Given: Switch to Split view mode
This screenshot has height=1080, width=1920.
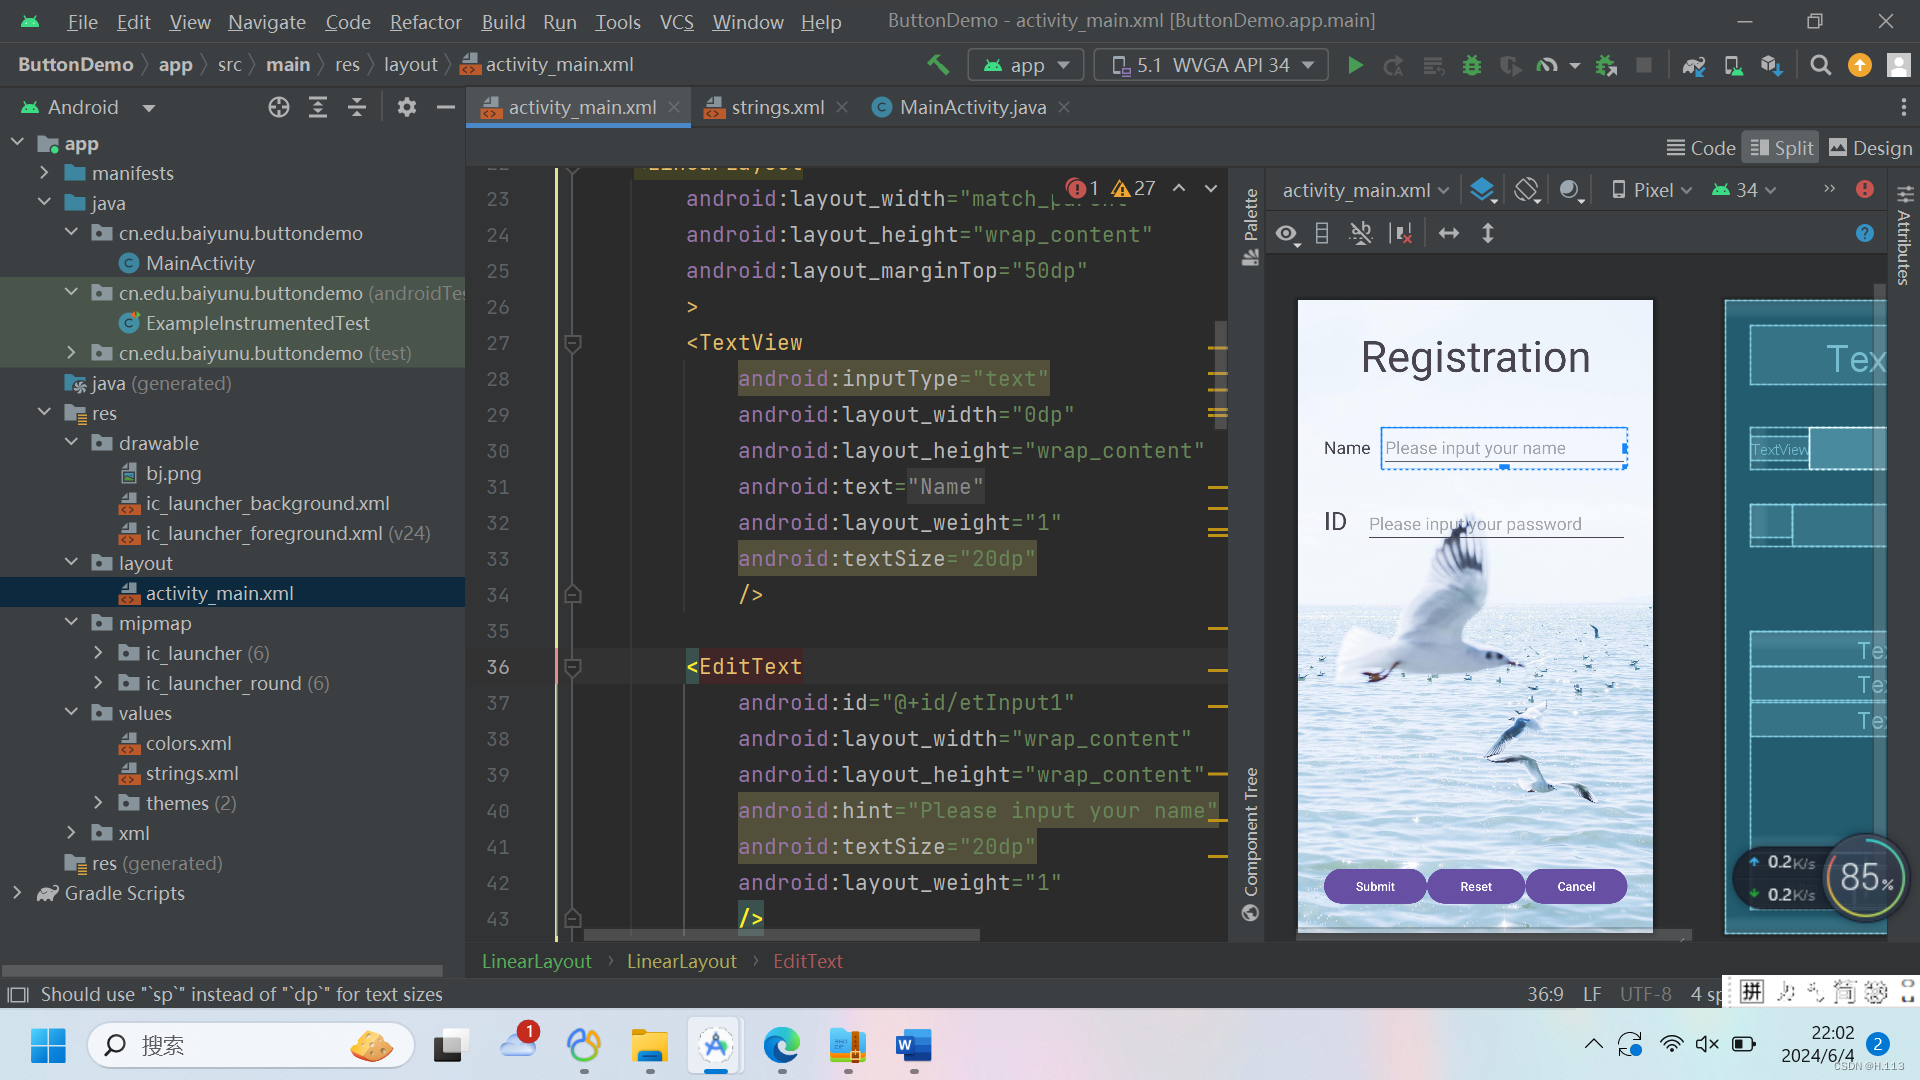Looking at the screenshot, I should pyautogui.click(x=1781, y=148).
